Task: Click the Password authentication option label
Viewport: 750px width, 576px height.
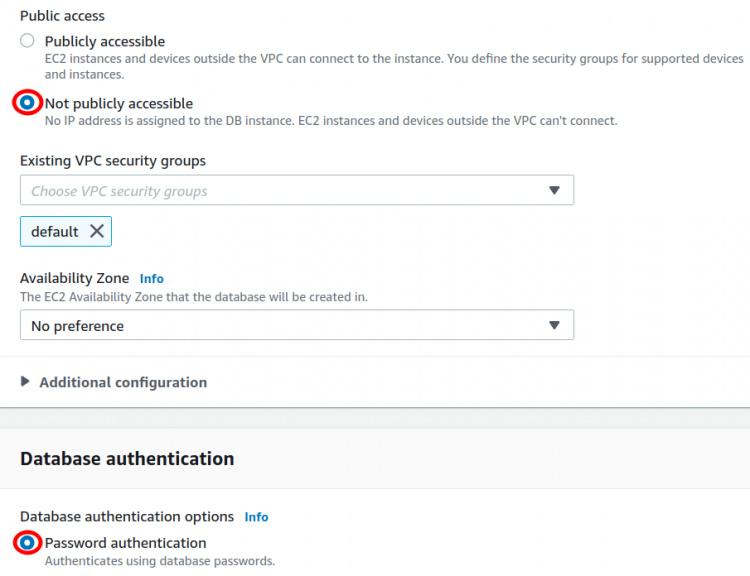Action: pos(125,543)
